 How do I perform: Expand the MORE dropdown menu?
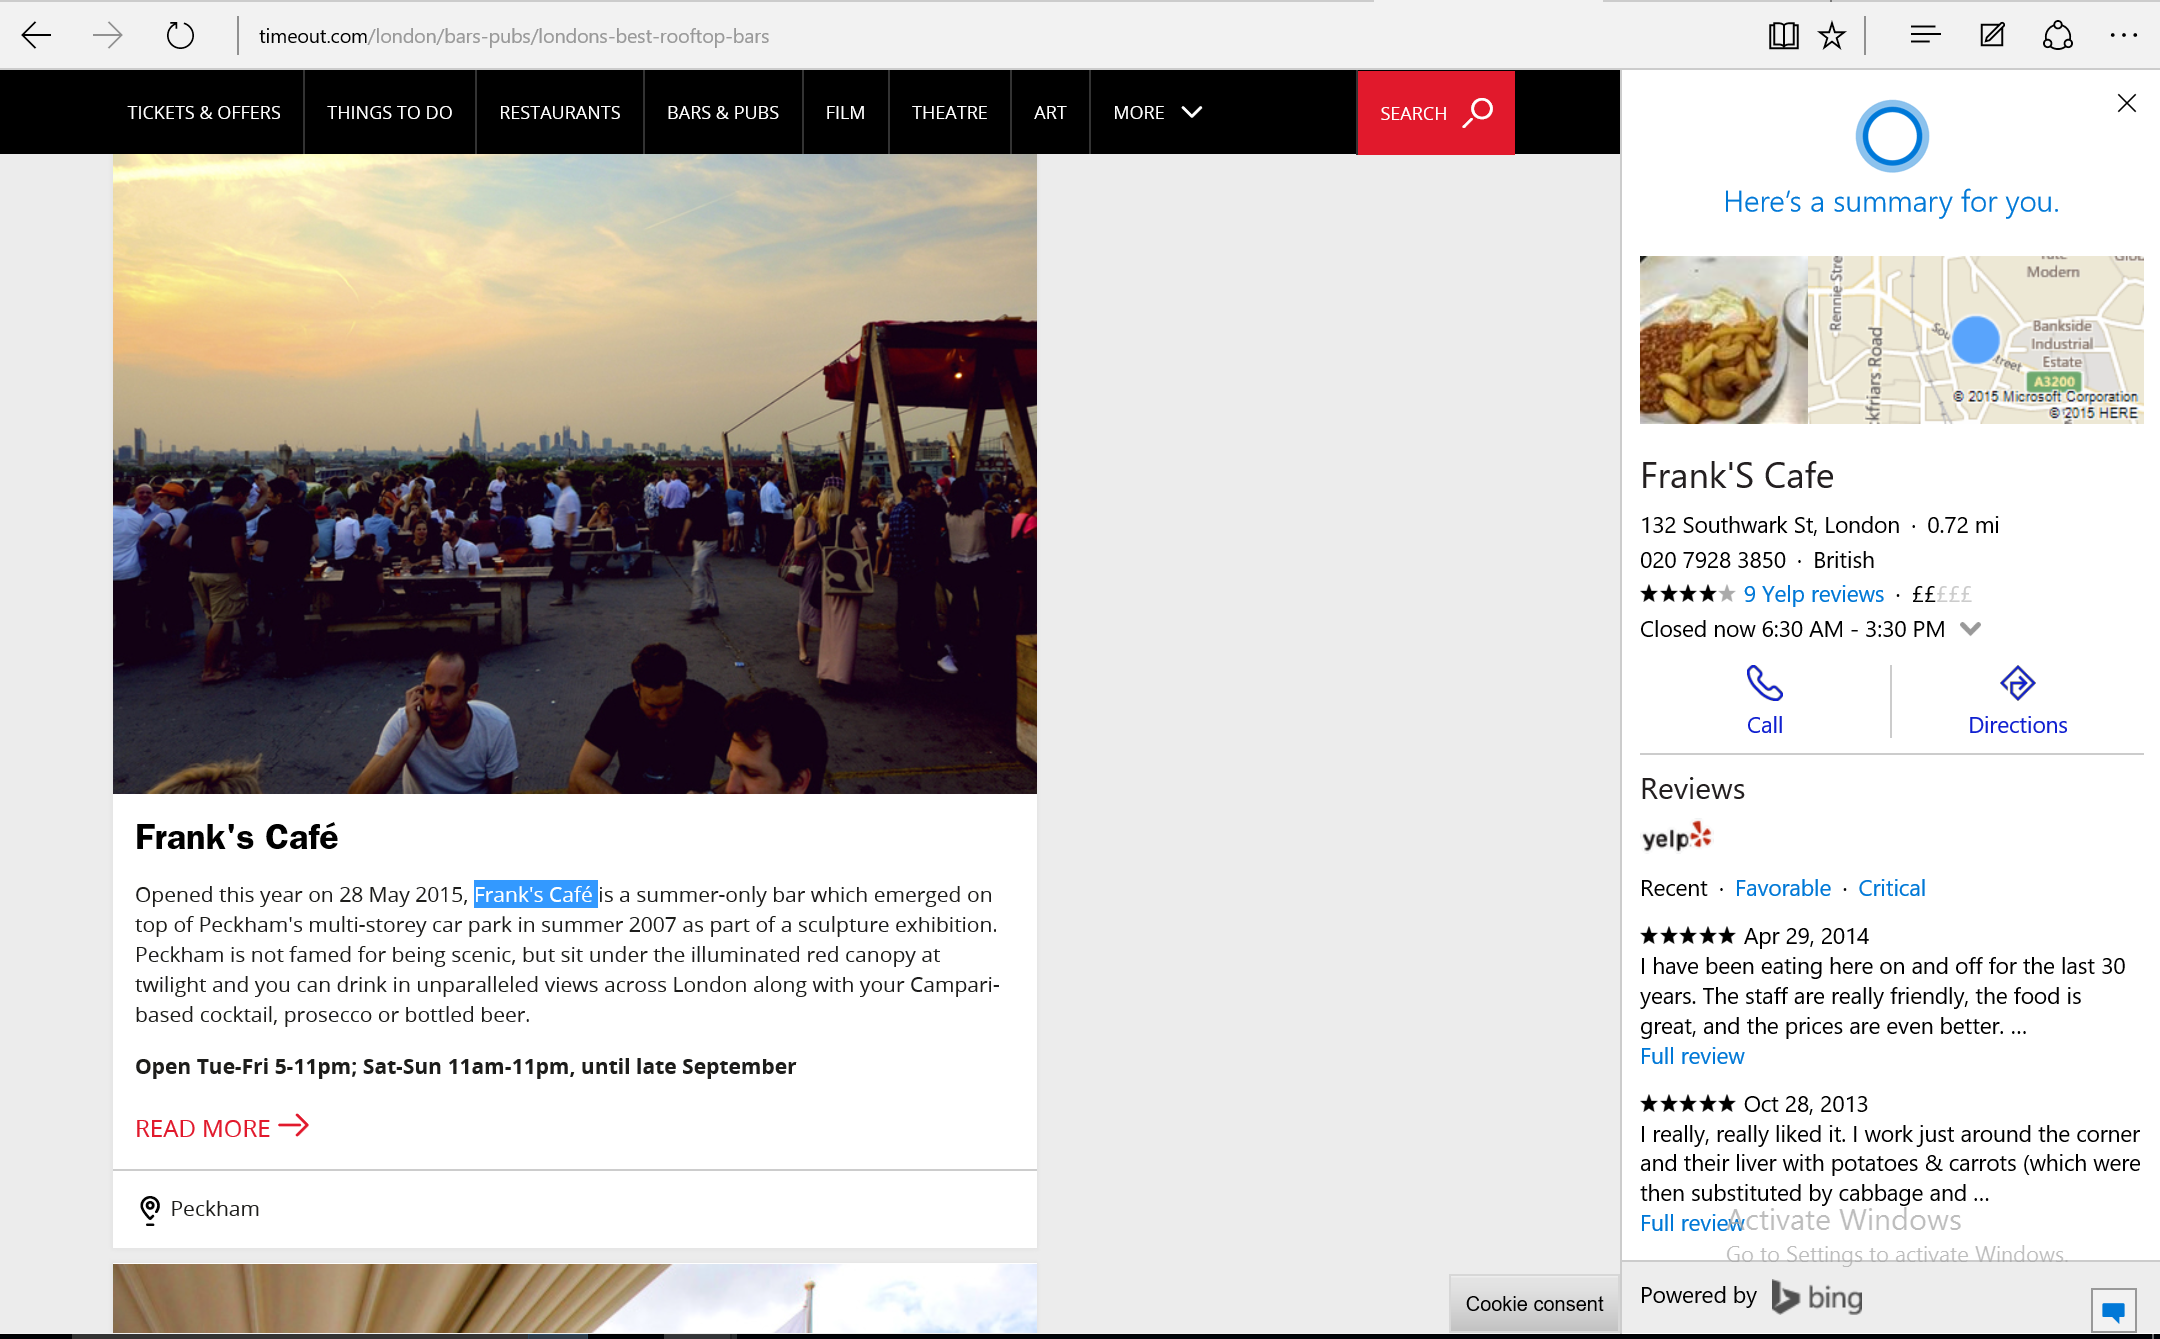click(1157, 113)
